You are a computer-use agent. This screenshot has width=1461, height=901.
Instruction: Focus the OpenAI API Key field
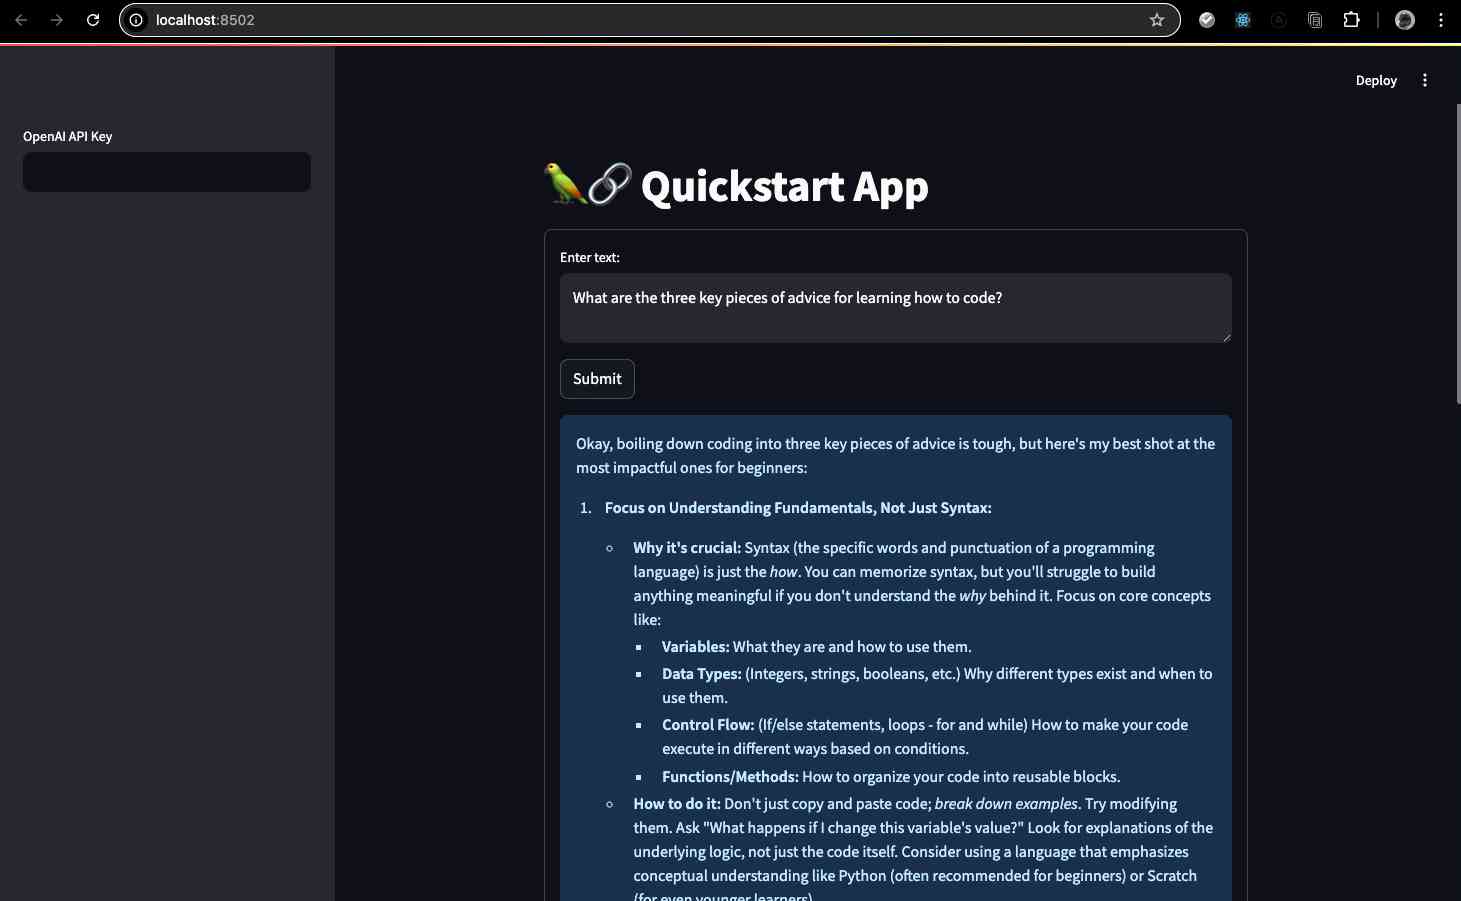(167, 172)
